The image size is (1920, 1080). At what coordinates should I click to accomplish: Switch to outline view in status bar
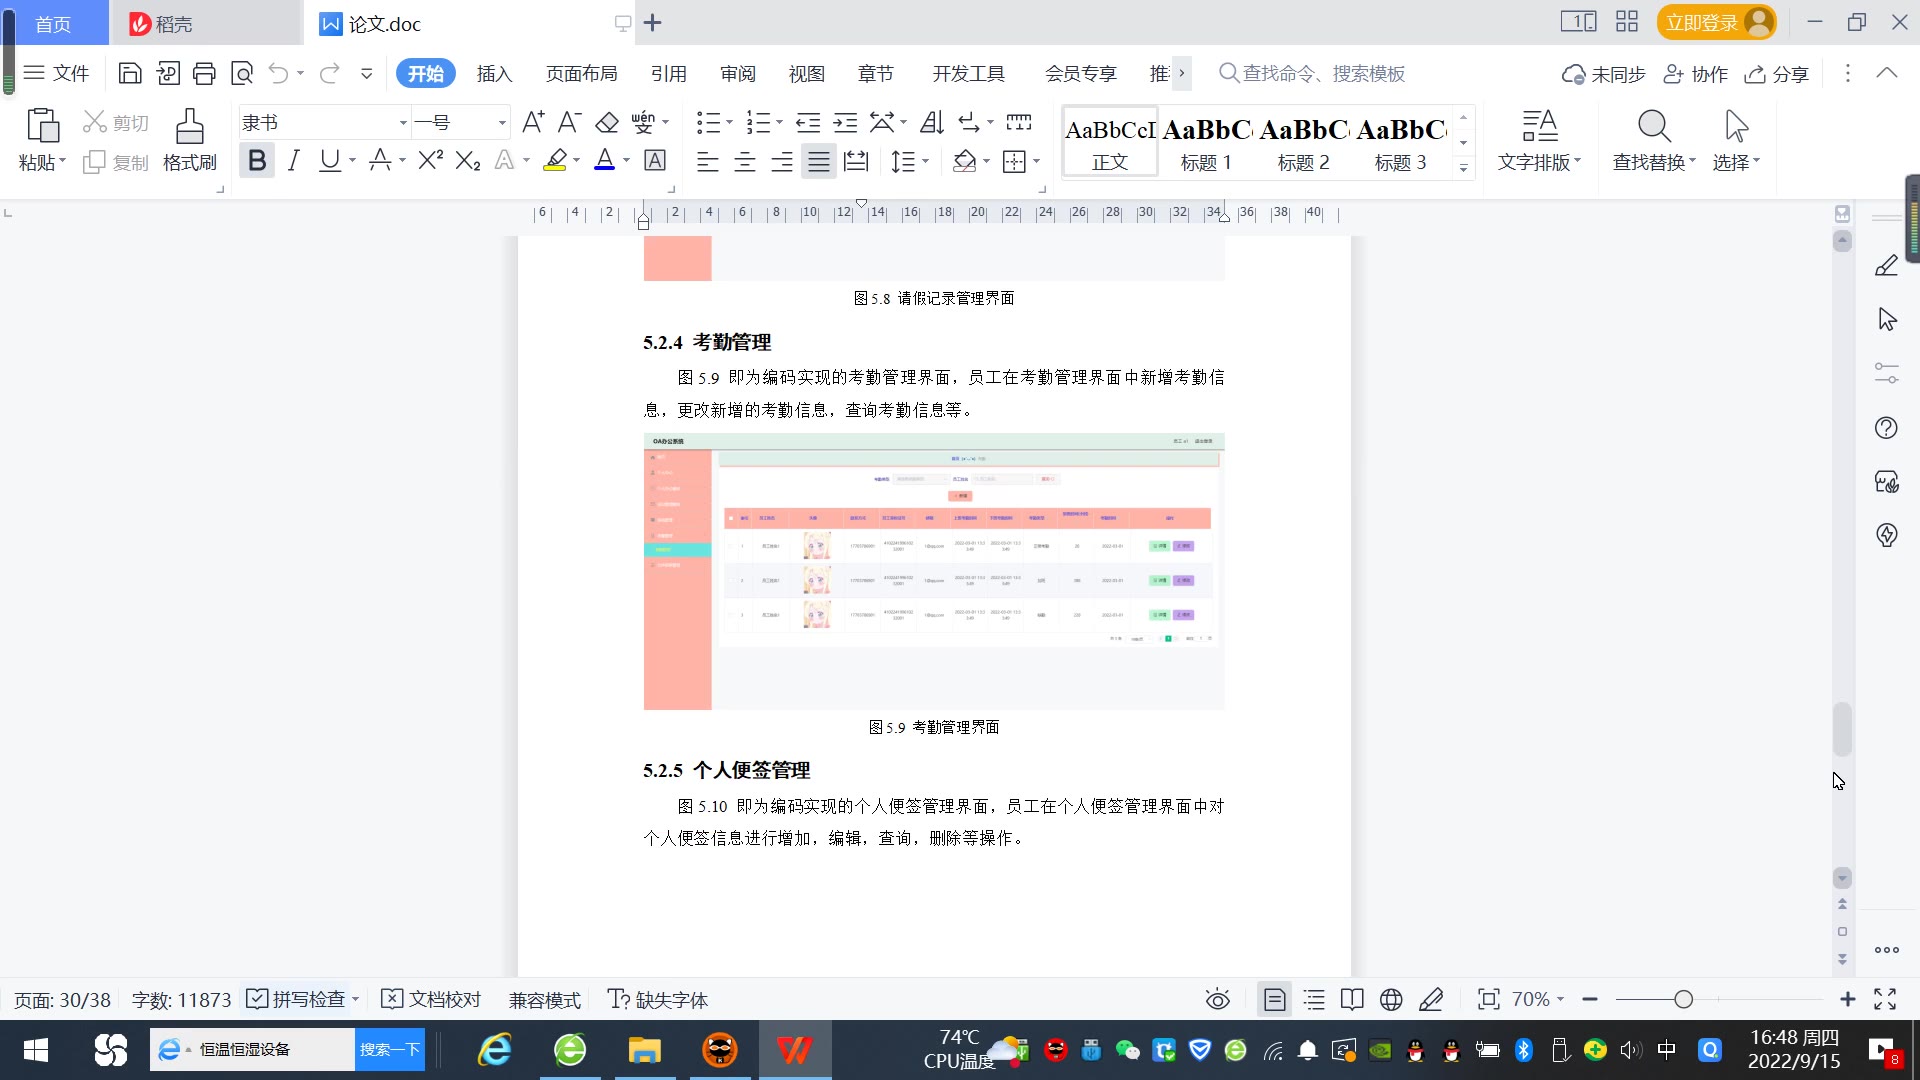[1314, 999]
